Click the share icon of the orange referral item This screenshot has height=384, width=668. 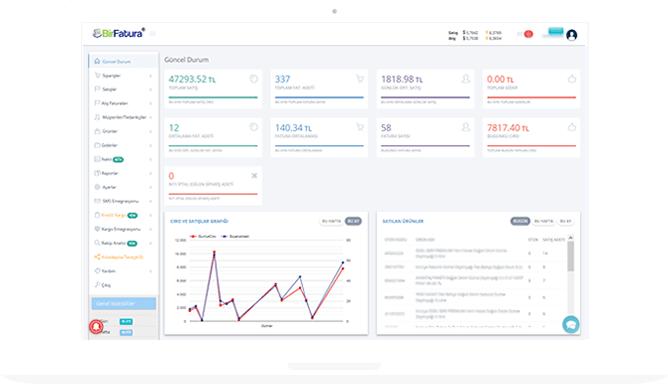click(x=97, y=257)
